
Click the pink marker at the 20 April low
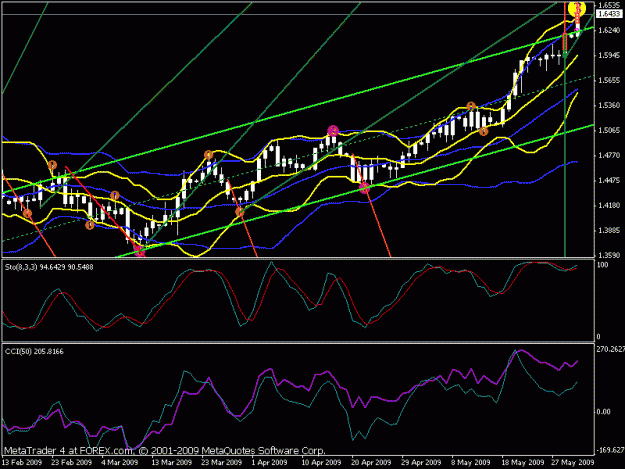point(364,188)
